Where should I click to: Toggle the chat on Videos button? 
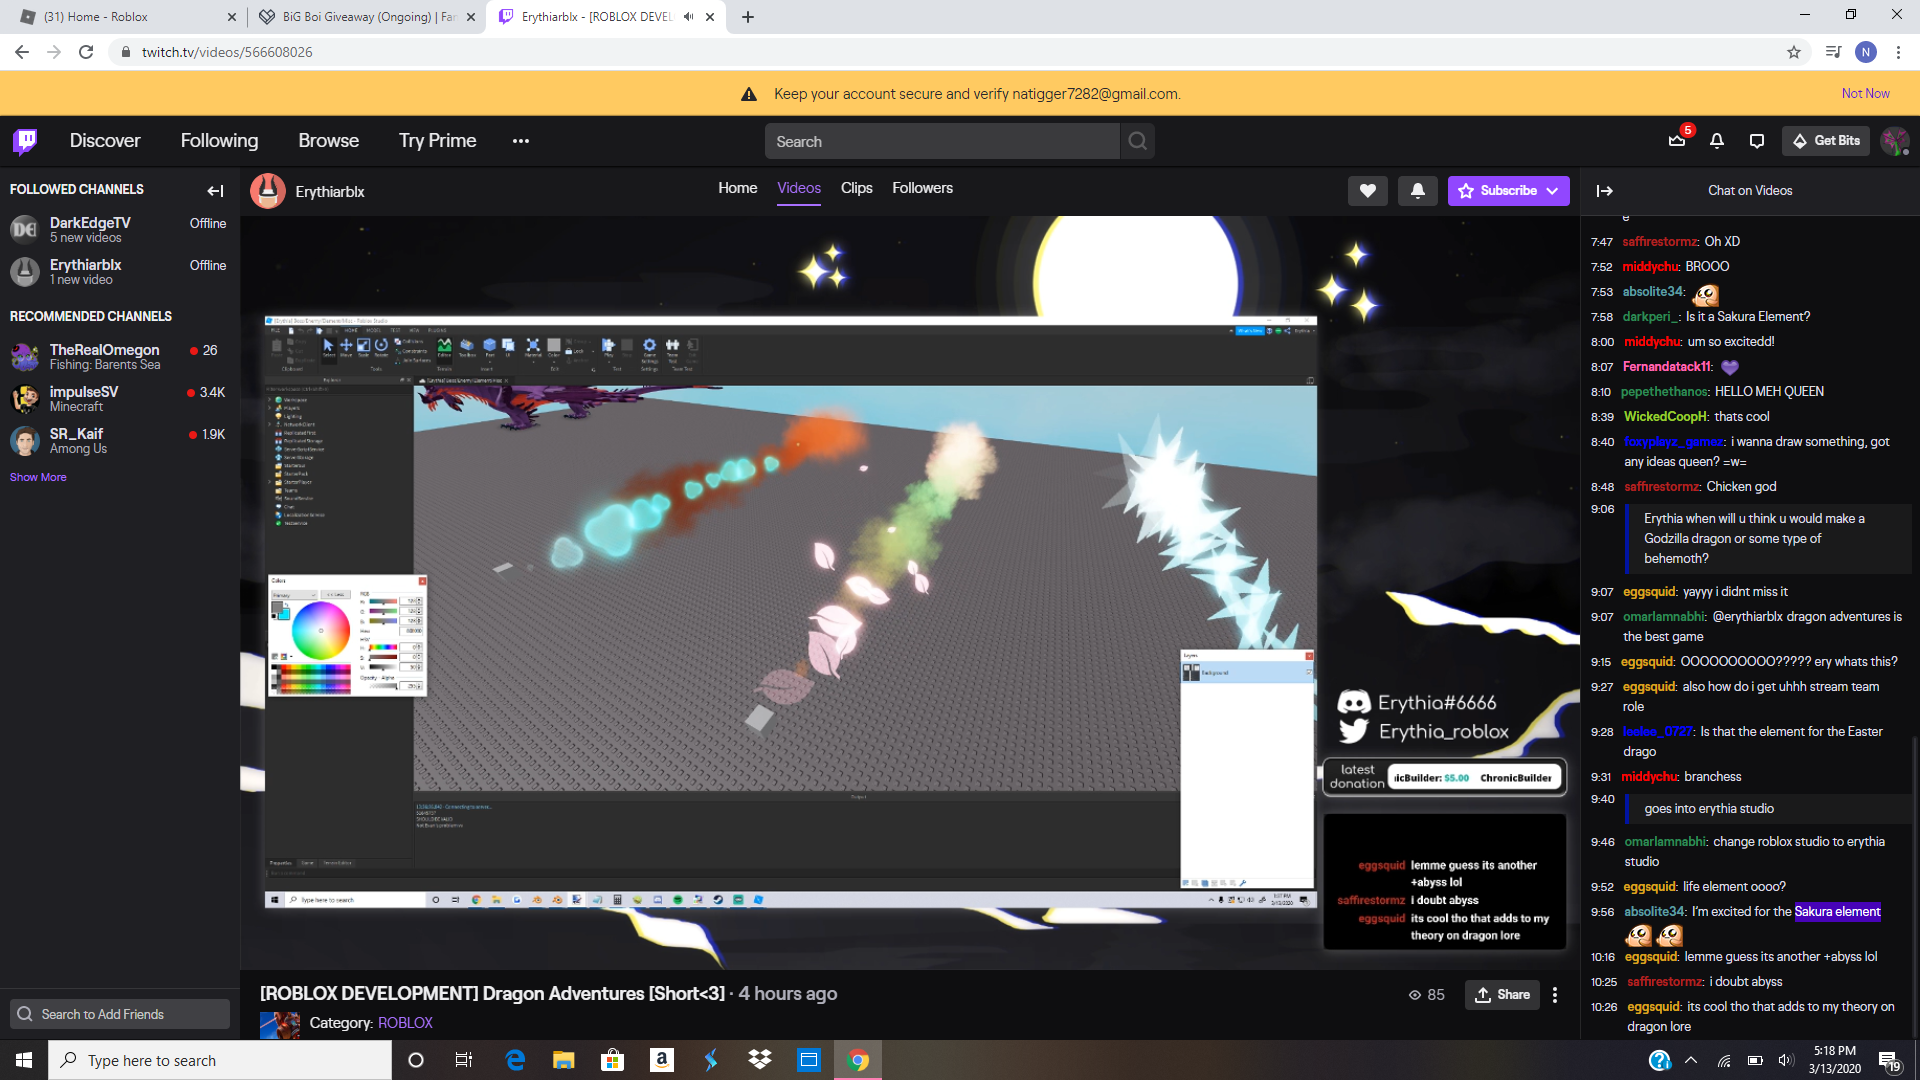[1605, 190]
